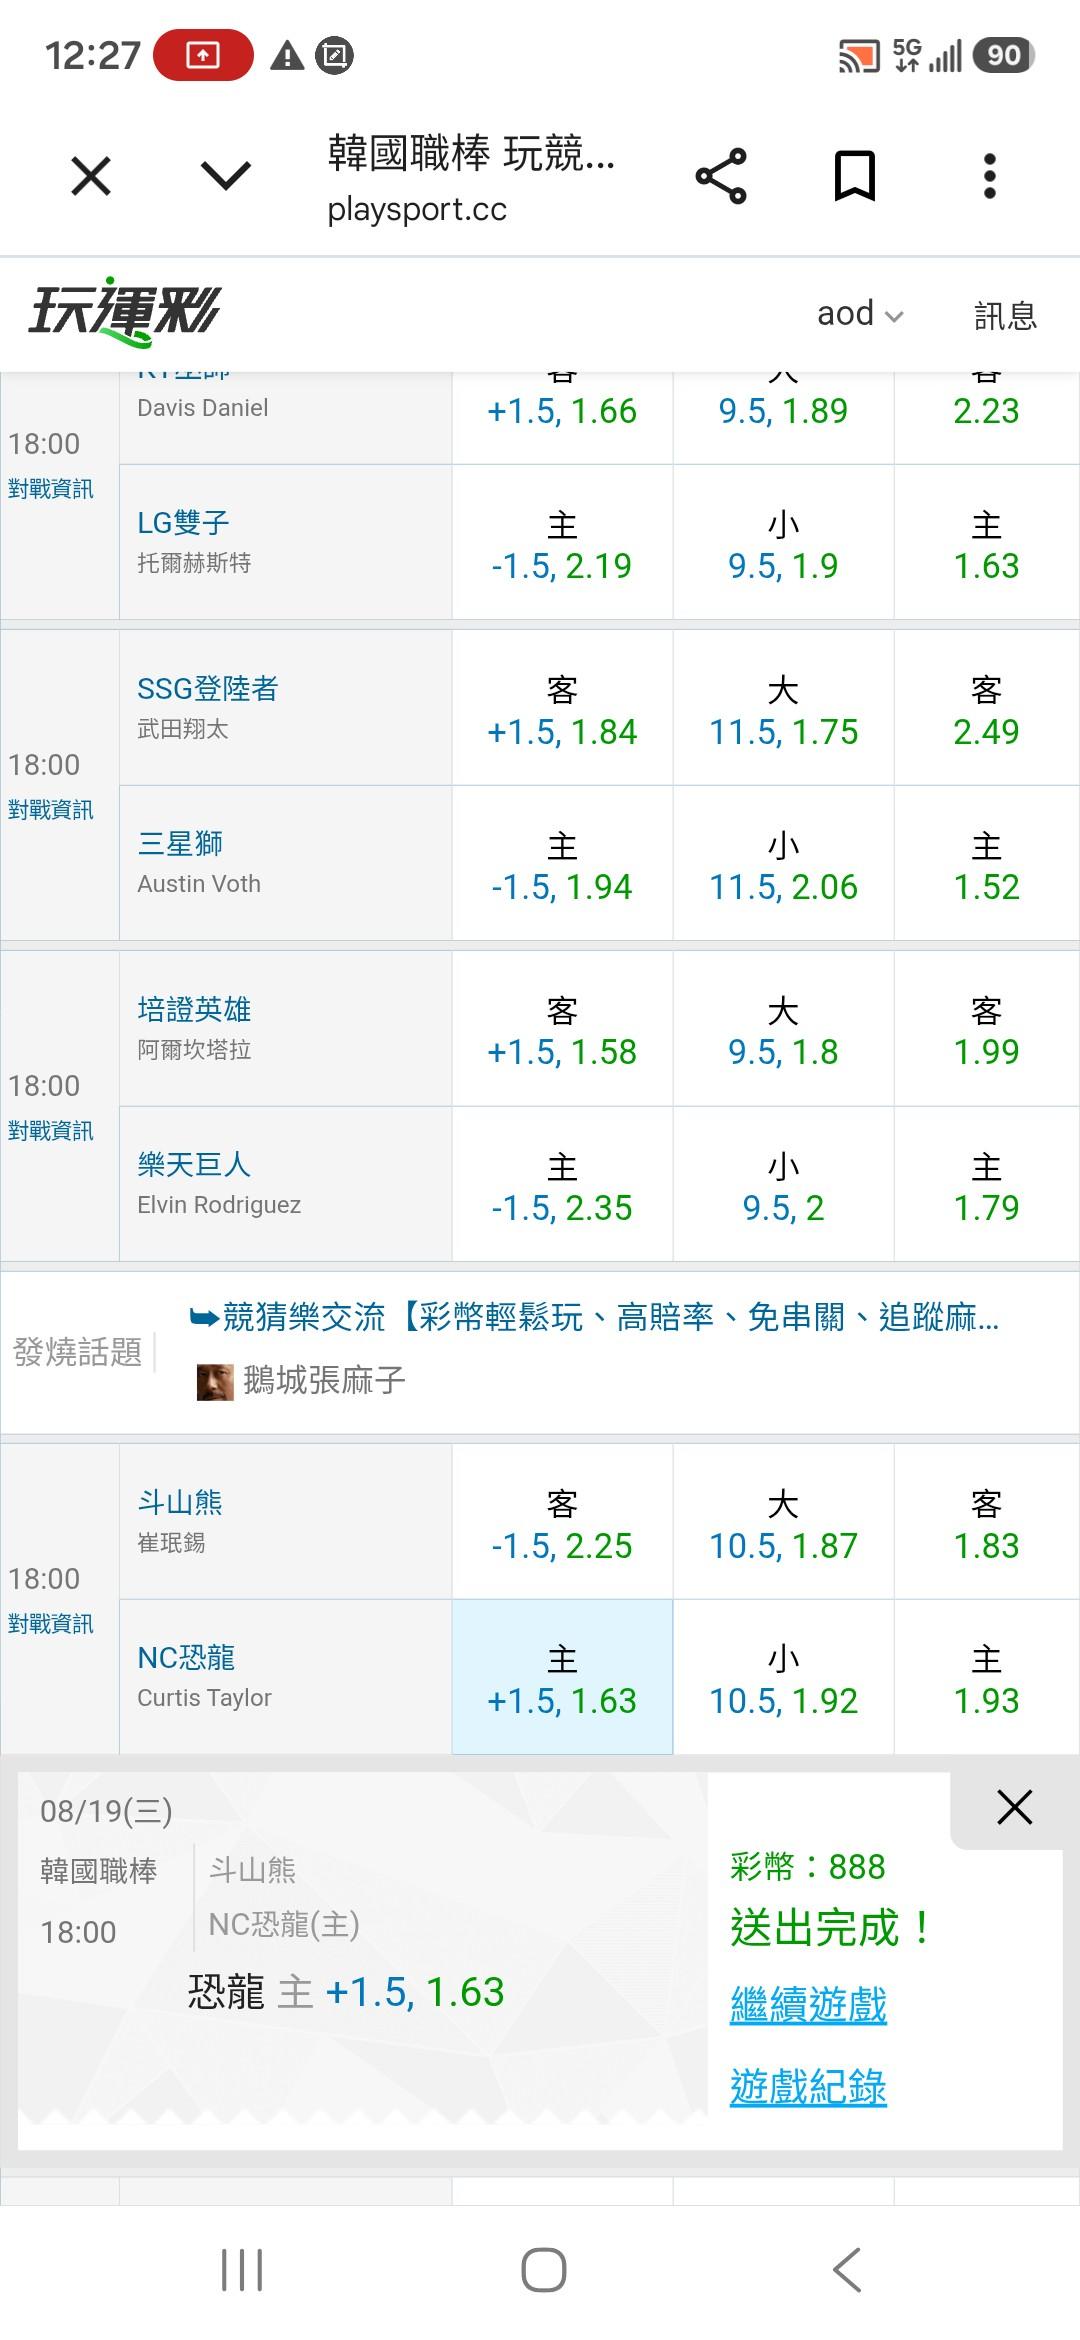Open the 訊息 messages menu

(1005, 315)
